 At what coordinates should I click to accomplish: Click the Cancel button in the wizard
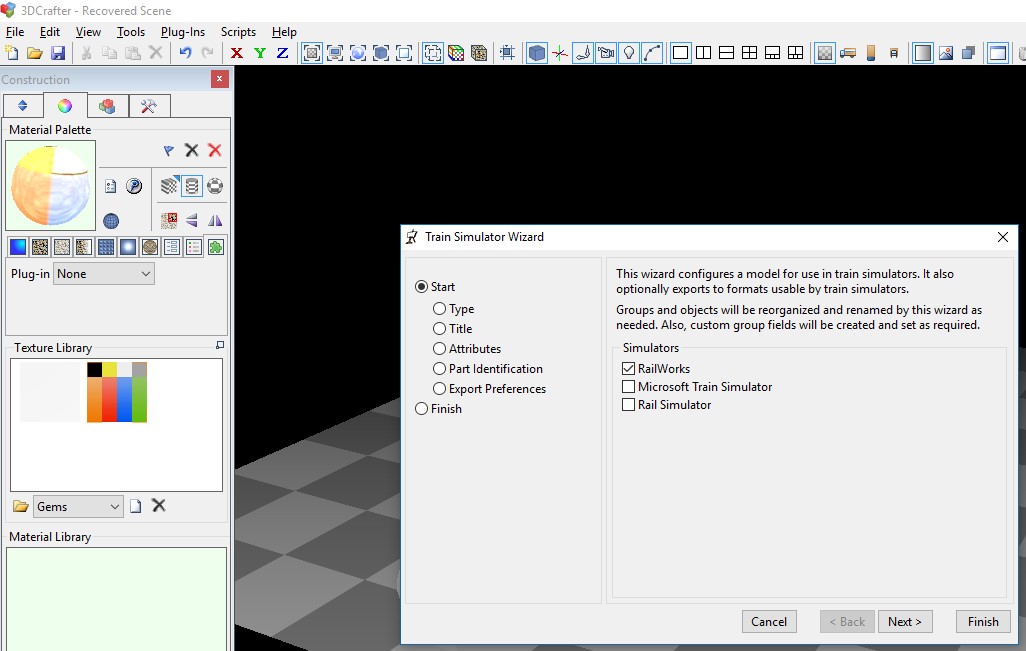[x=769, y=622]
